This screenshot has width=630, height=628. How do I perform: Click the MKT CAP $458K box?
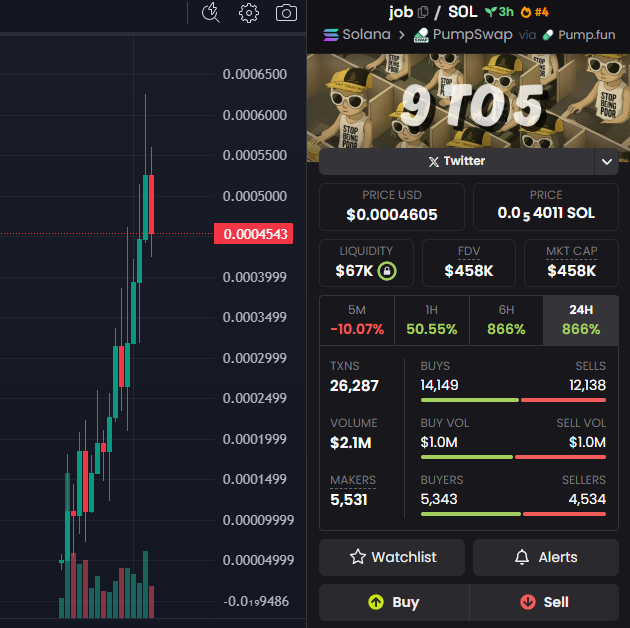(571, 263)
